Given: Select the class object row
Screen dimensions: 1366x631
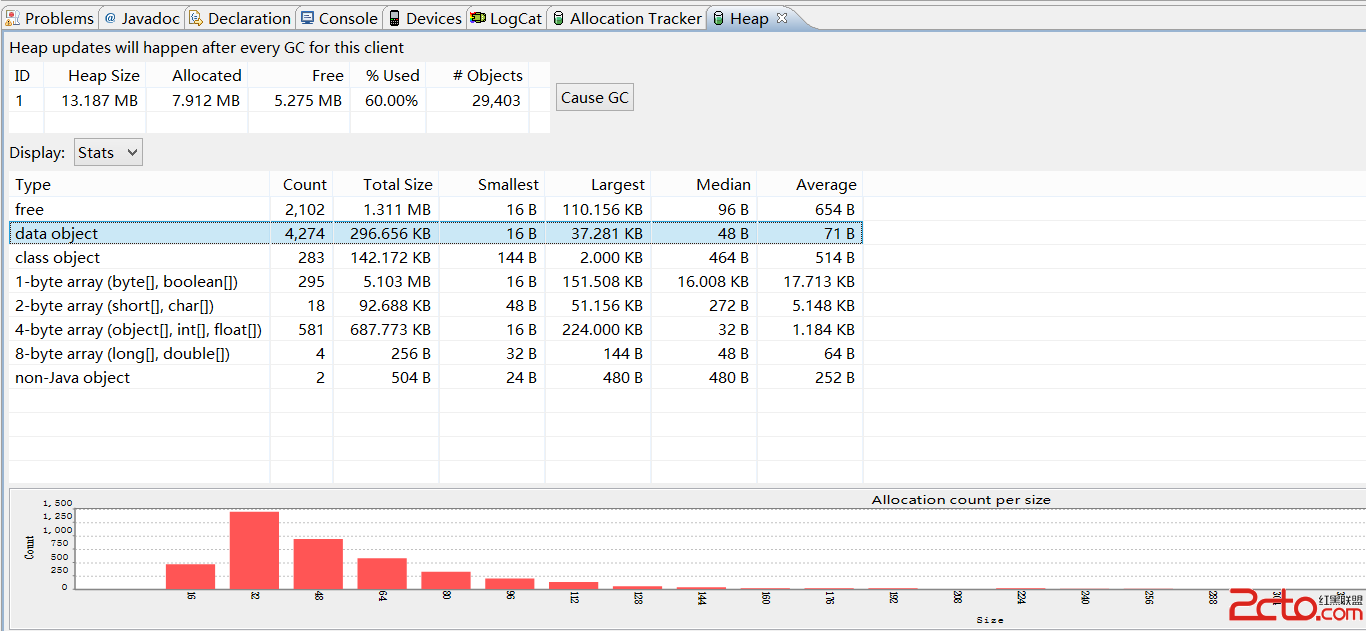Looking at the screenshot, I should tap(140, 257).
